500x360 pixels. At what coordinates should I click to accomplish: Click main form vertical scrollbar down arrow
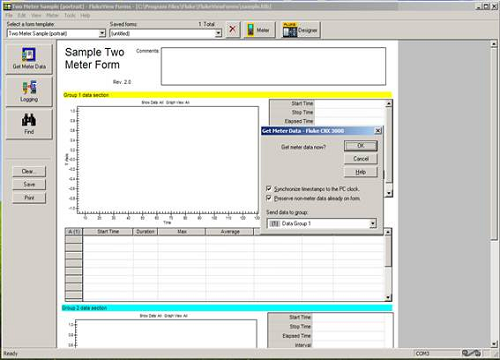(x=494, y=344)
